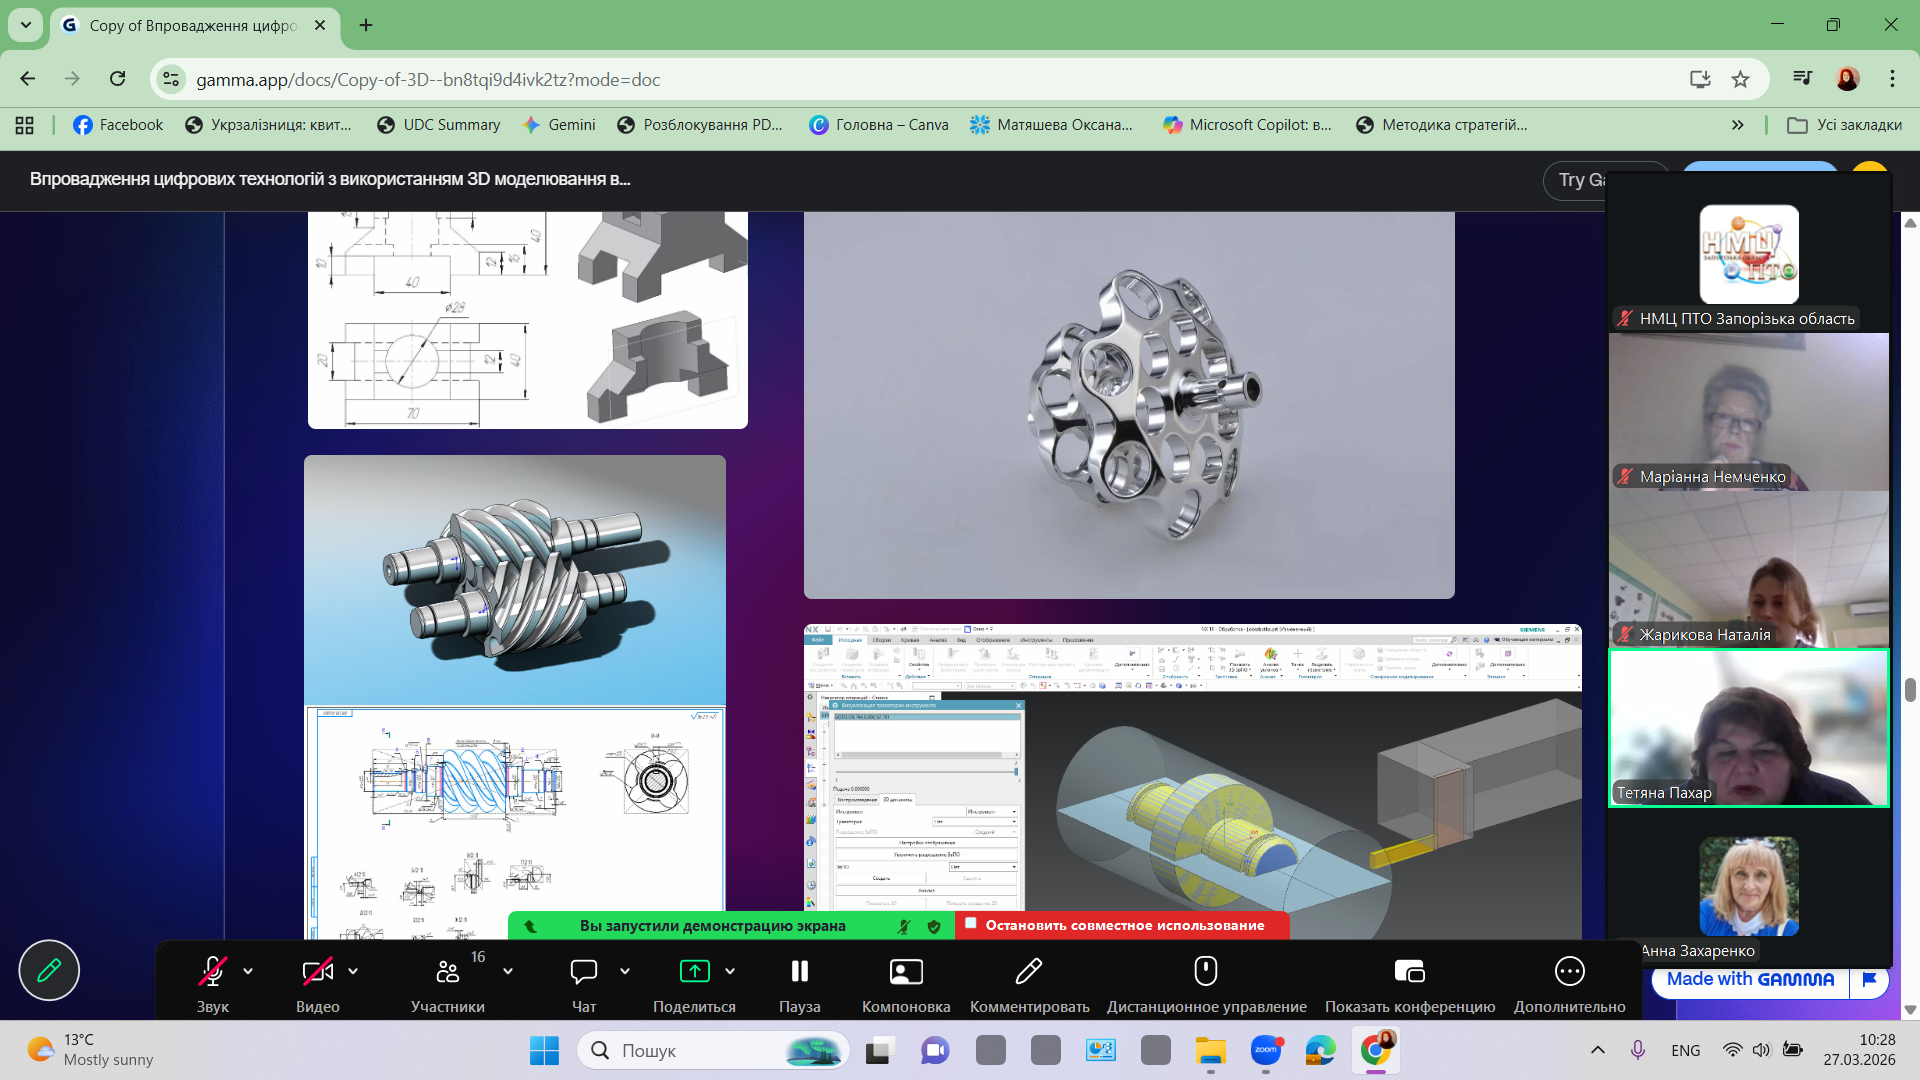Switch to the Copy of Впровадження browser tab
1920x1080 pixels.
[192, 25]
